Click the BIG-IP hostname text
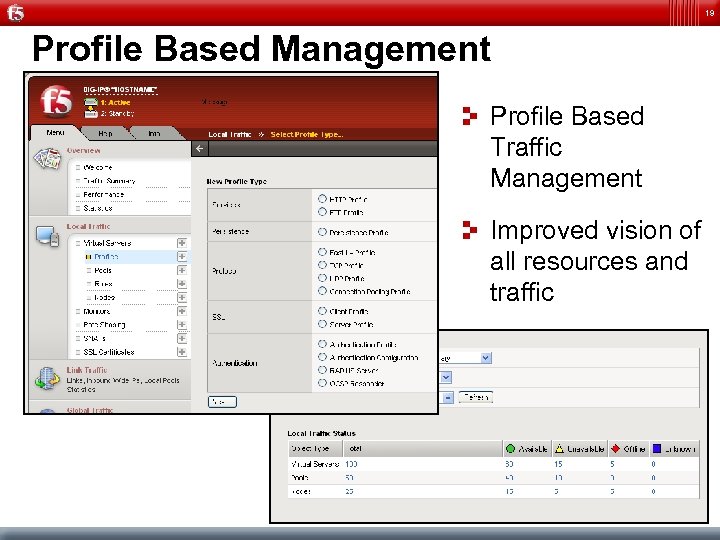Image resolution: width=720 pixels, height=540 pixels. point(120,89)
